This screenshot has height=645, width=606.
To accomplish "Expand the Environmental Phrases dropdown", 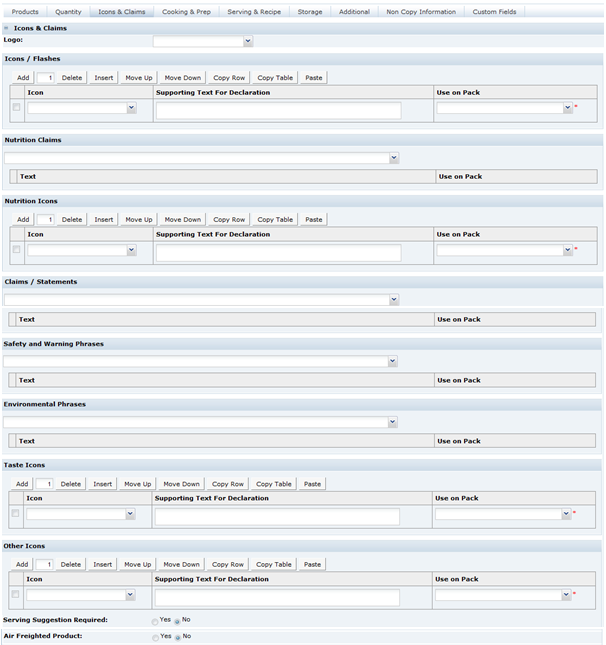I will tap(392, 422).
